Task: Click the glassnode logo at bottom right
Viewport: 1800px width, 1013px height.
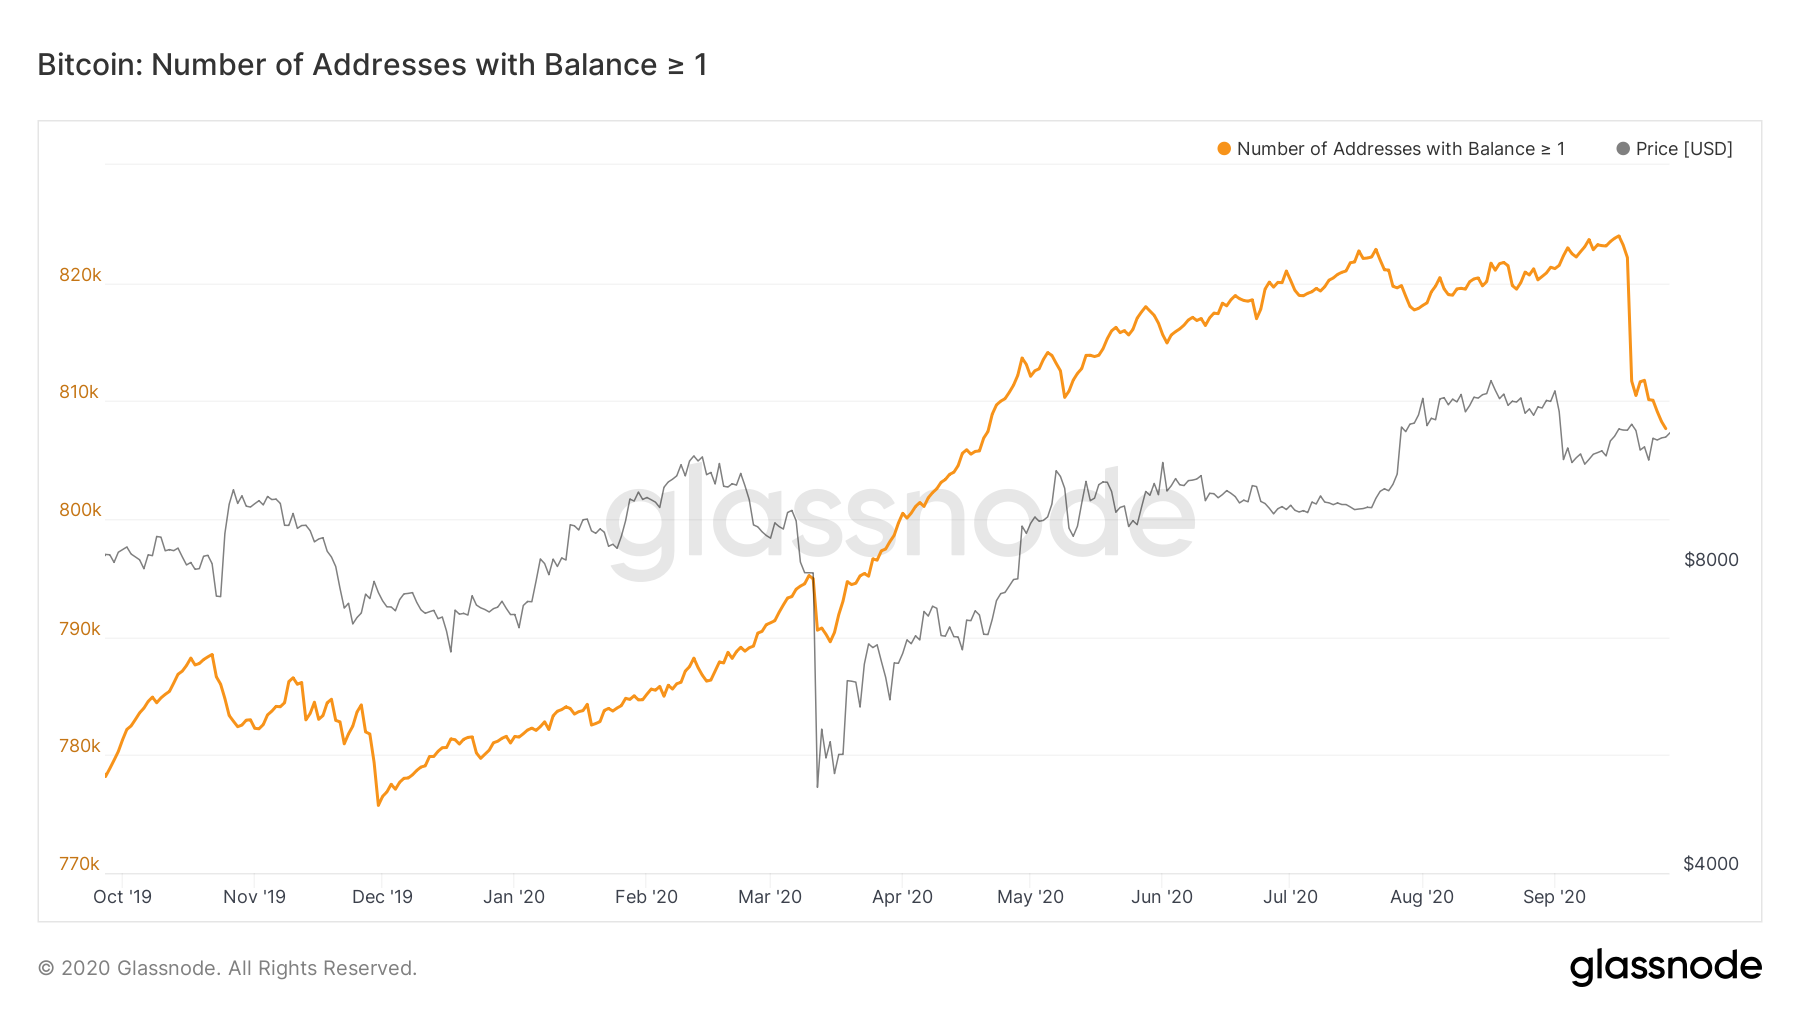Action: point(1665,967)
